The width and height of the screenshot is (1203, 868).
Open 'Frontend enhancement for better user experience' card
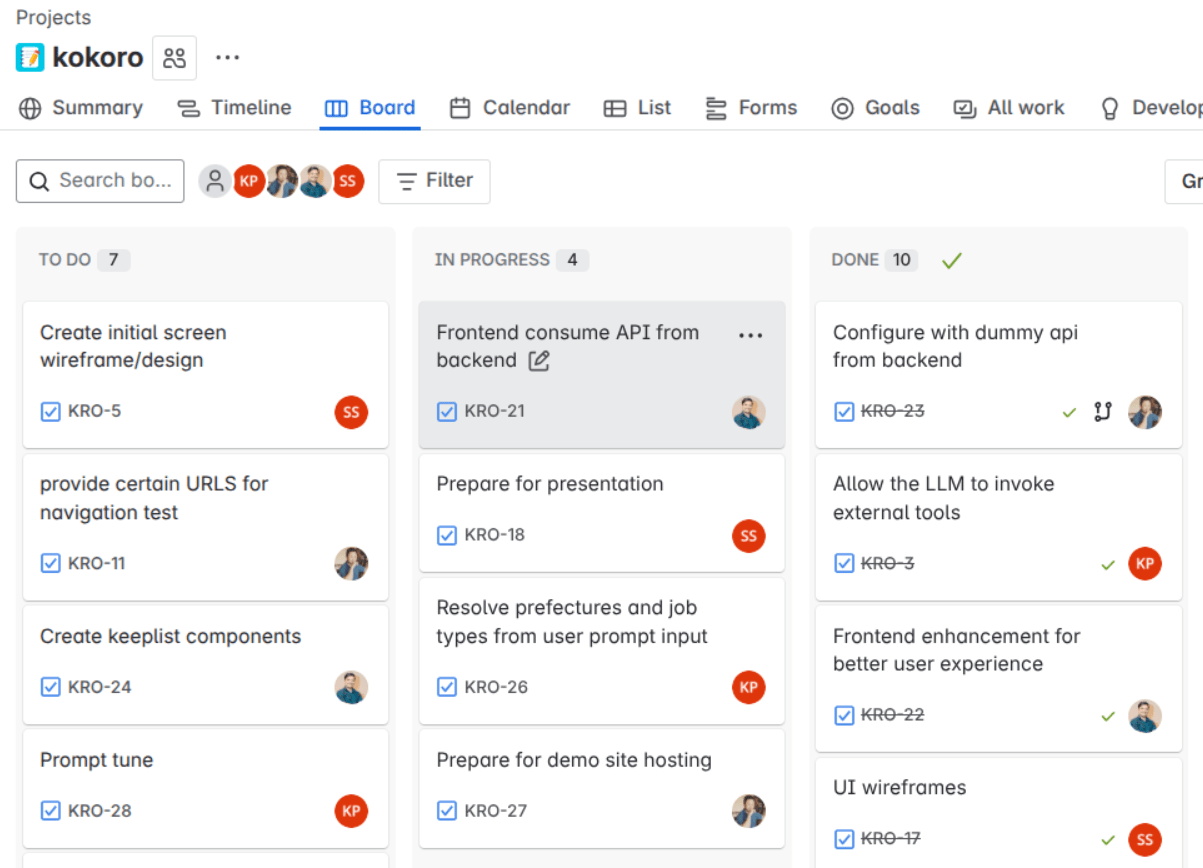click(x=998, y=679)
